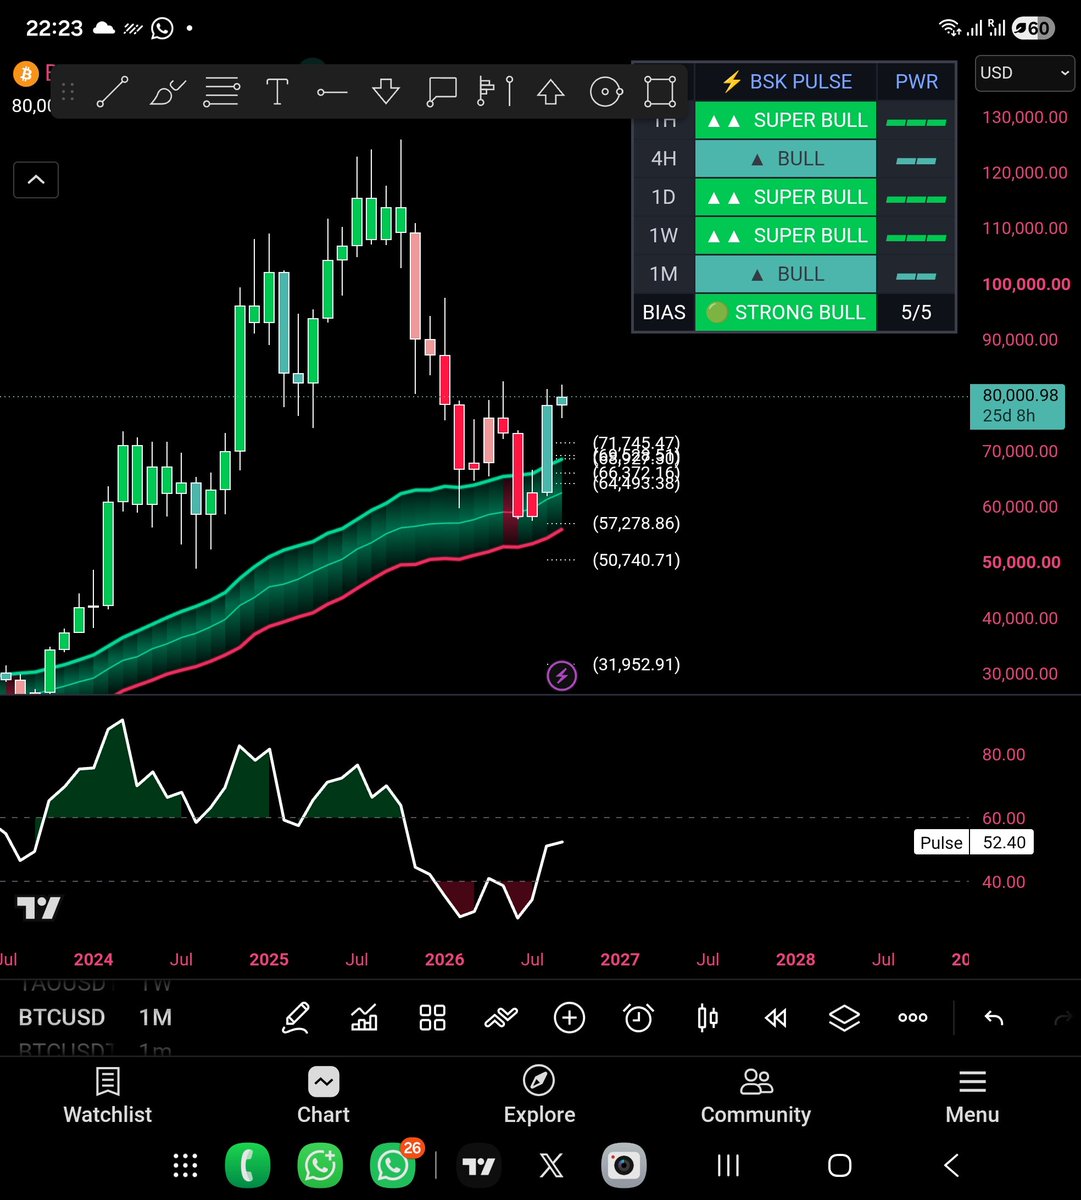The image size is (1081, 1200).
Task: Select the BTCUSD symbol name
Action: click(62, 1018)
